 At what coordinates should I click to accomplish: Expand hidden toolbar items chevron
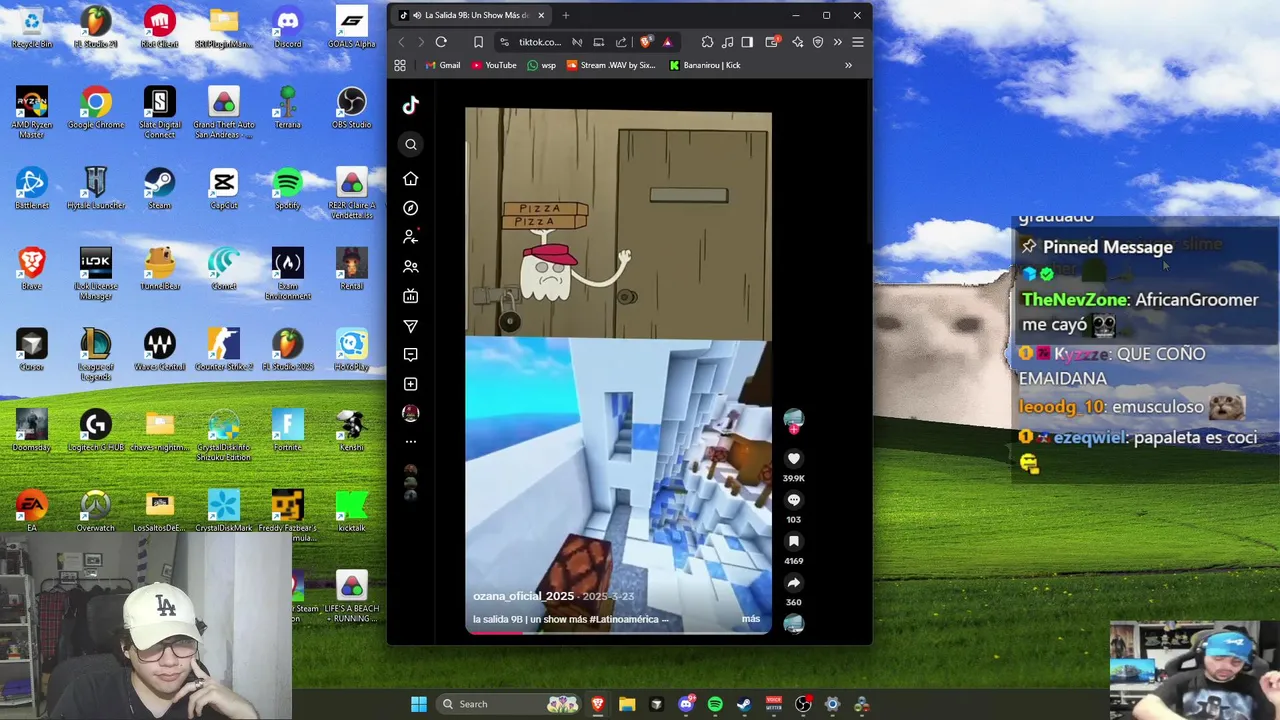tap(837, 42)
